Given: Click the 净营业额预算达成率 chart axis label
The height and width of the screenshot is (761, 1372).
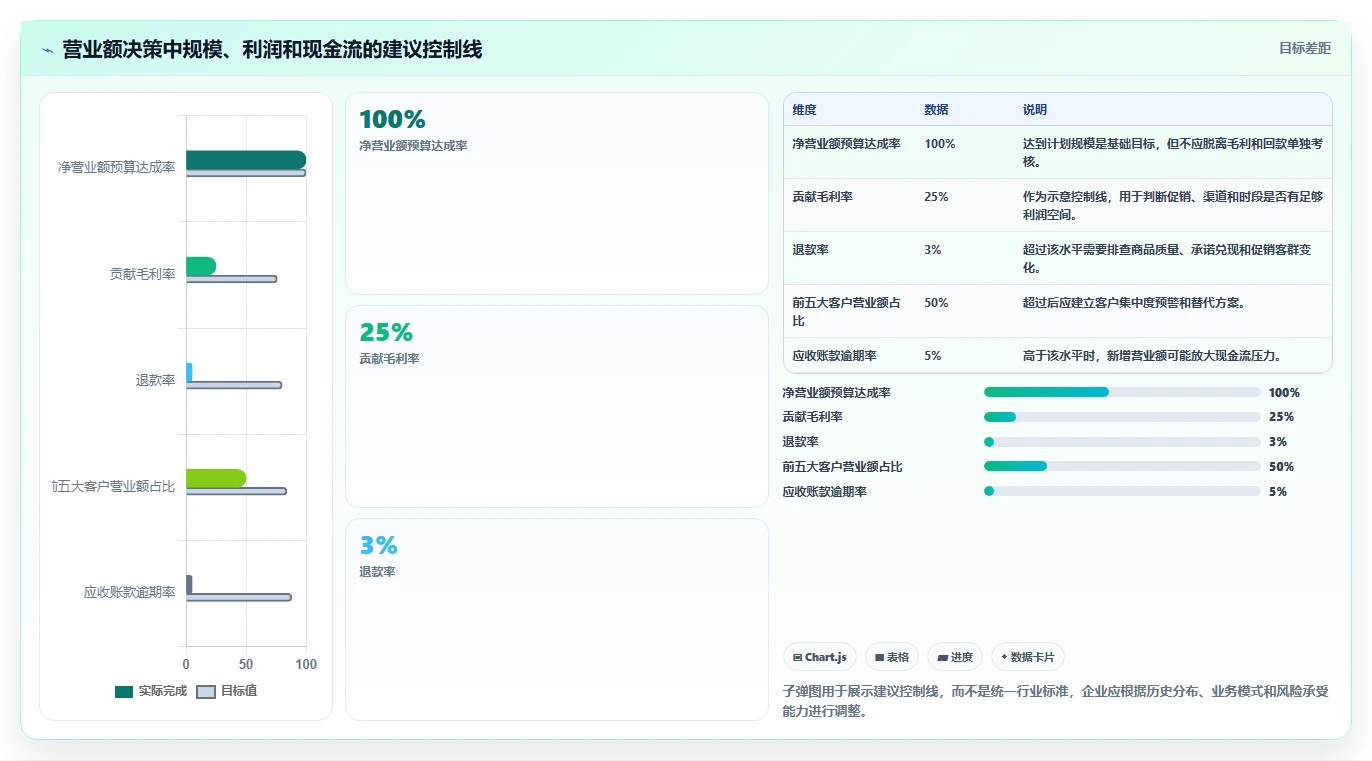Looking at the screenshot, I should coord(116,168).
